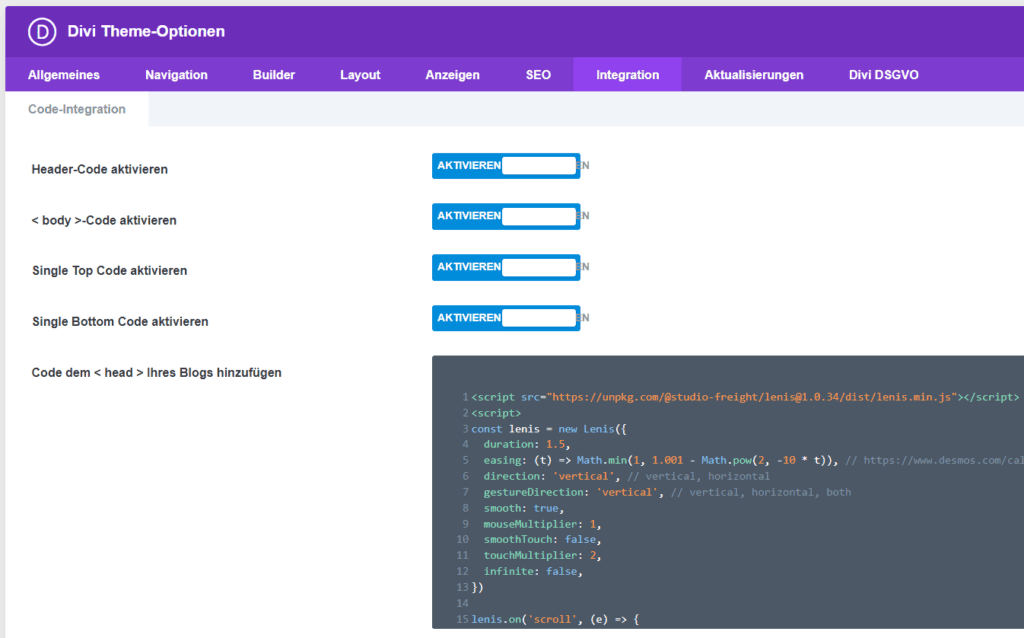
Task: Click the 'duration: 1.5' code line
Action: coord(526,444)
